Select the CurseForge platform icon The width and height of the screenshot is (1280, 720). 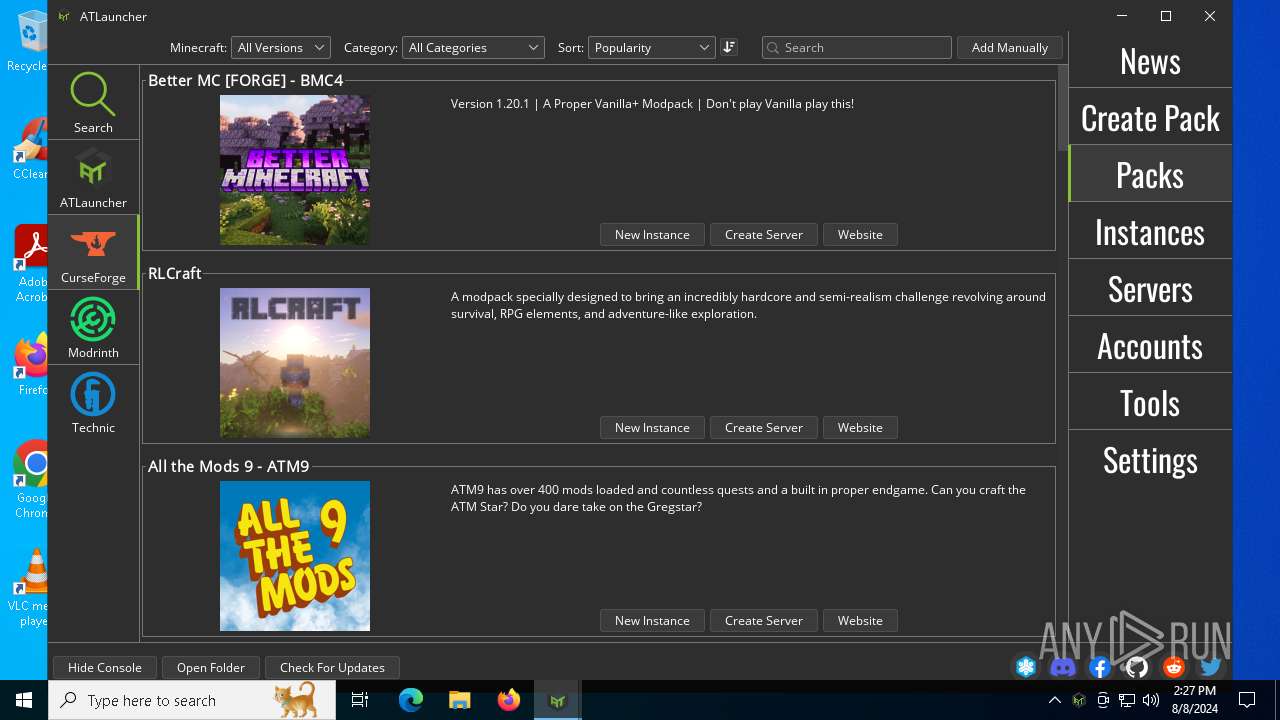(x=93, y=252)
